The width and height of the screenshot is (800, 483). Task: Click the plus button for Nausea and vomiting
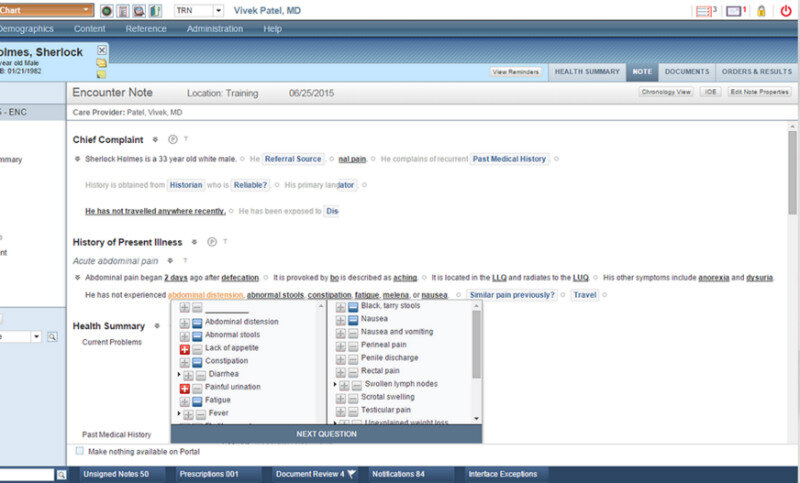point(341,332)
